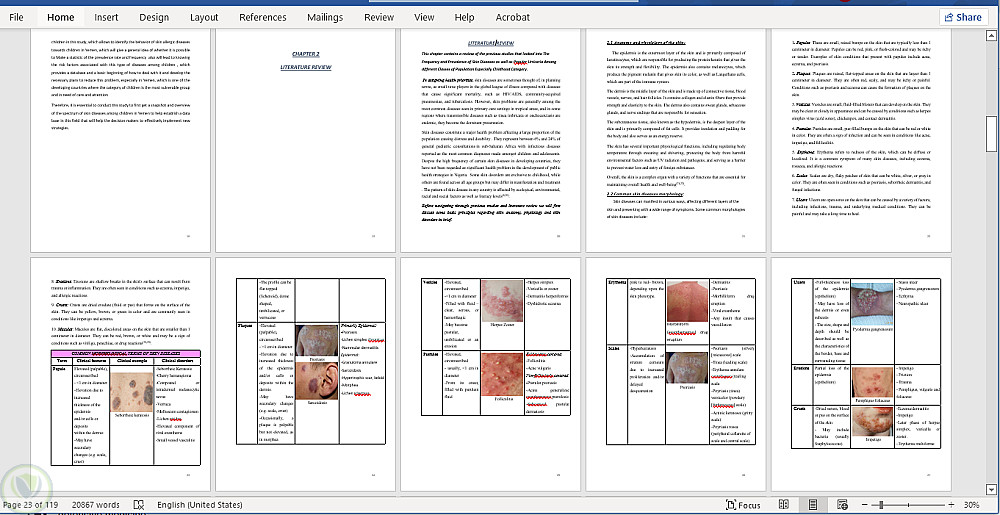Click the pink table title banner
The width and height of the screenshot is (1000, 515).
(x=126, y=352)
